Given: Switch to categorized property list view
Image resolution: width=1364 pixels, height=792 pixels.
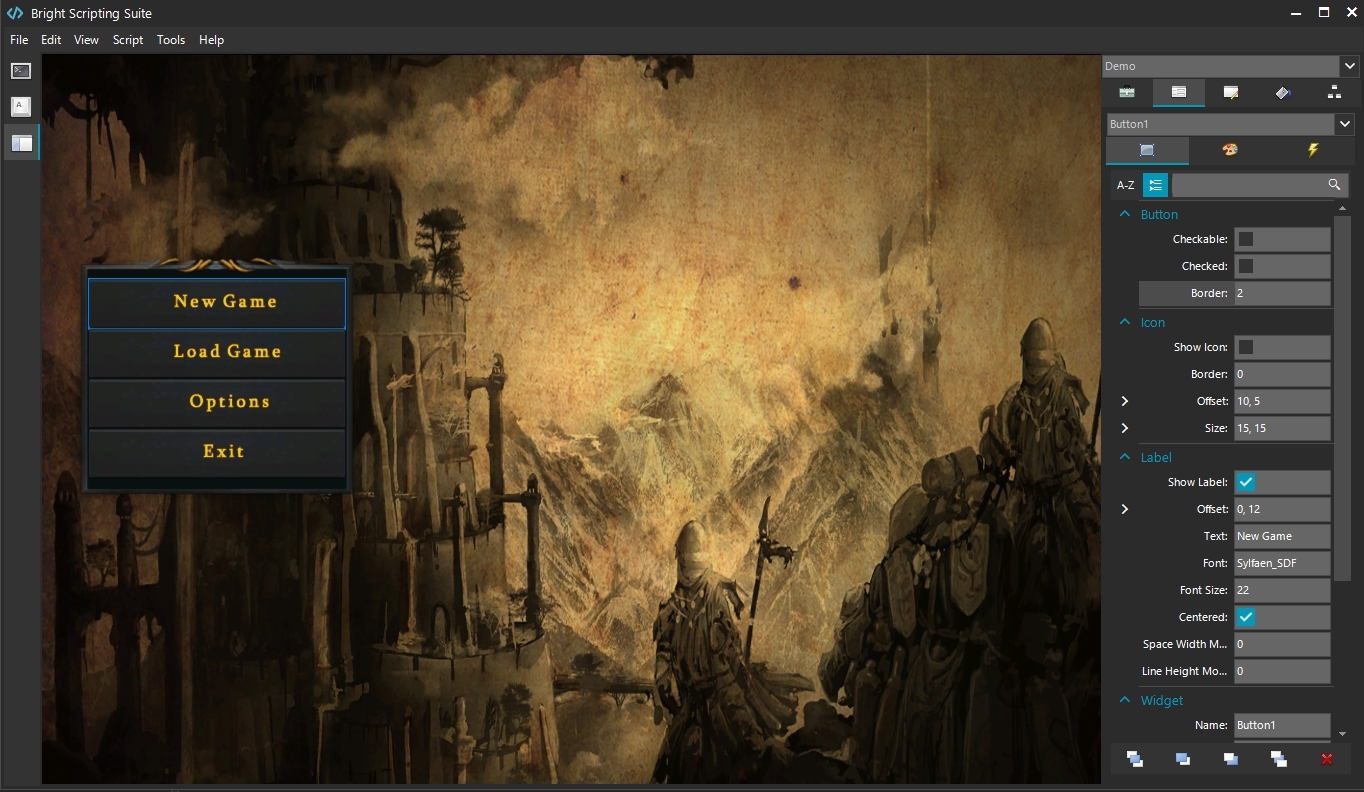Looking at the screenshot, I should point(1155,185).
